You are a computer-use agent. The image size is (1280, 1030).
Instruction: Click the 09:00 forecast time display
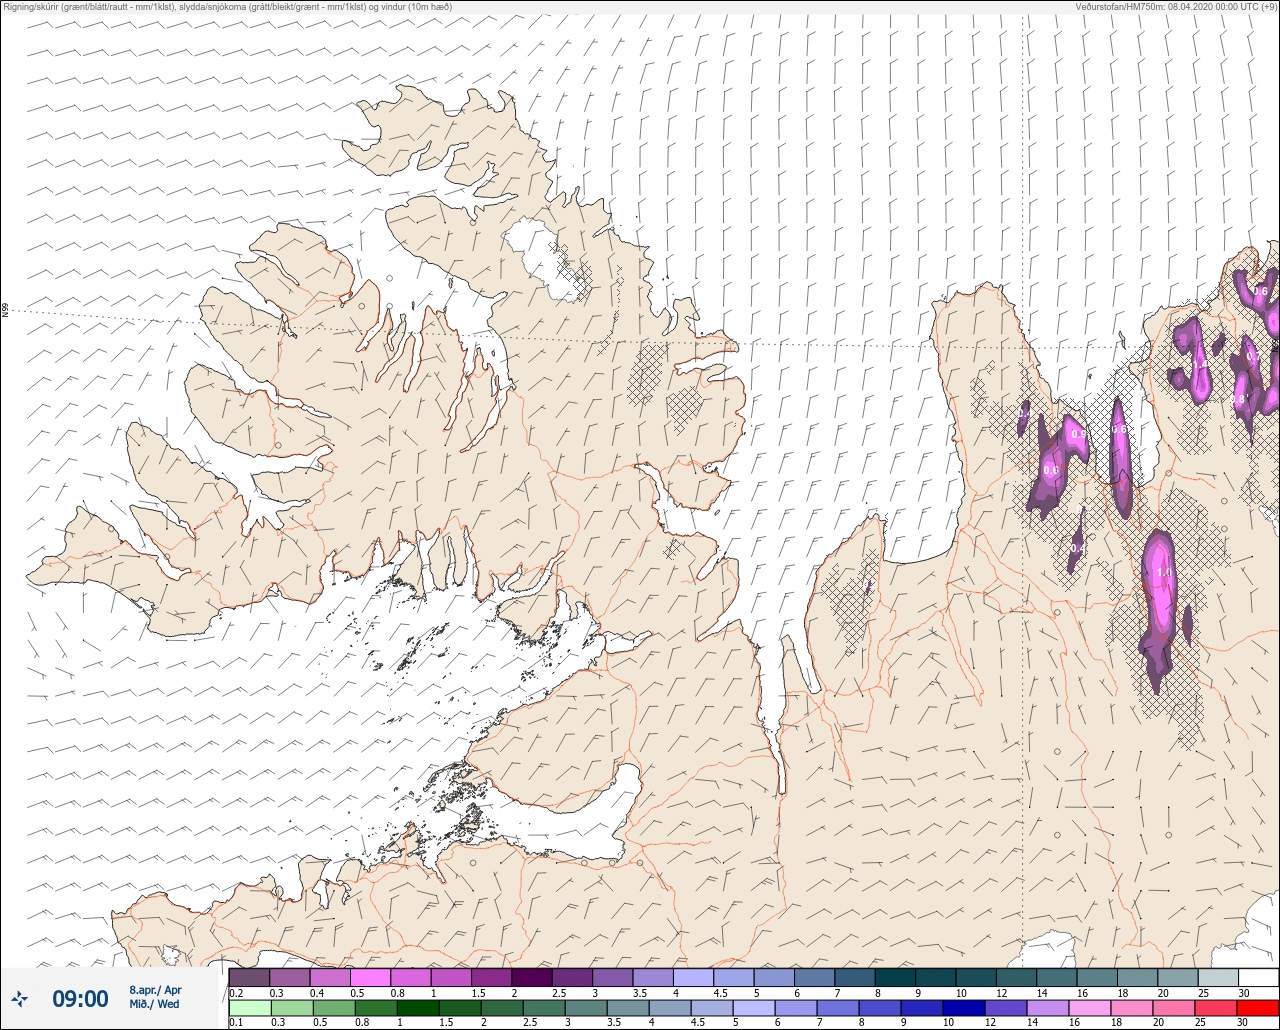coord(80,998)
